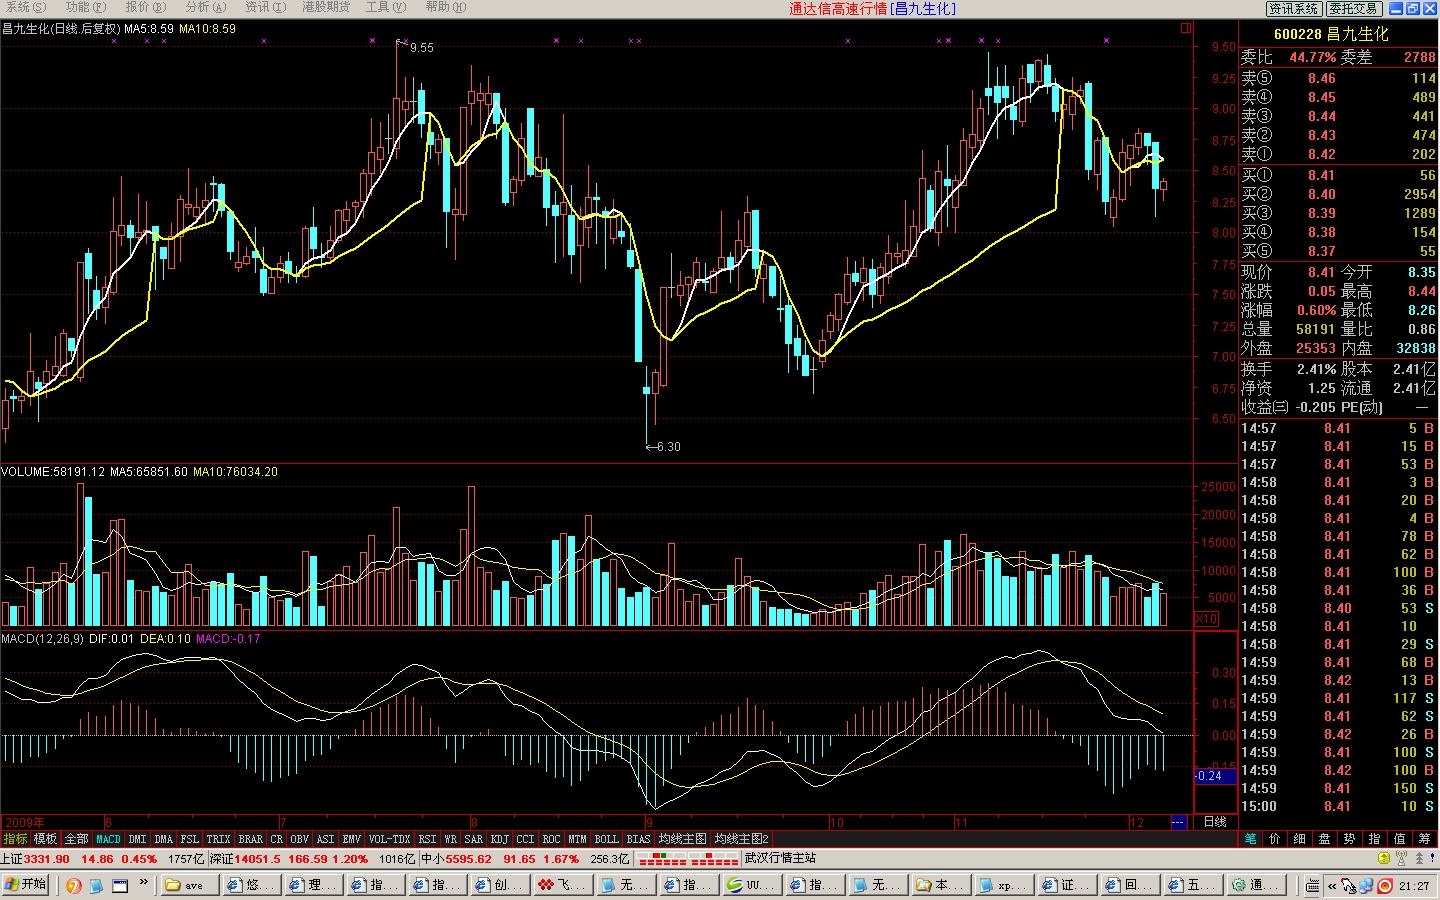The image size is (1440, 900).
Task: Switch to the OBV indicator tab
Action: pos(299,839)
